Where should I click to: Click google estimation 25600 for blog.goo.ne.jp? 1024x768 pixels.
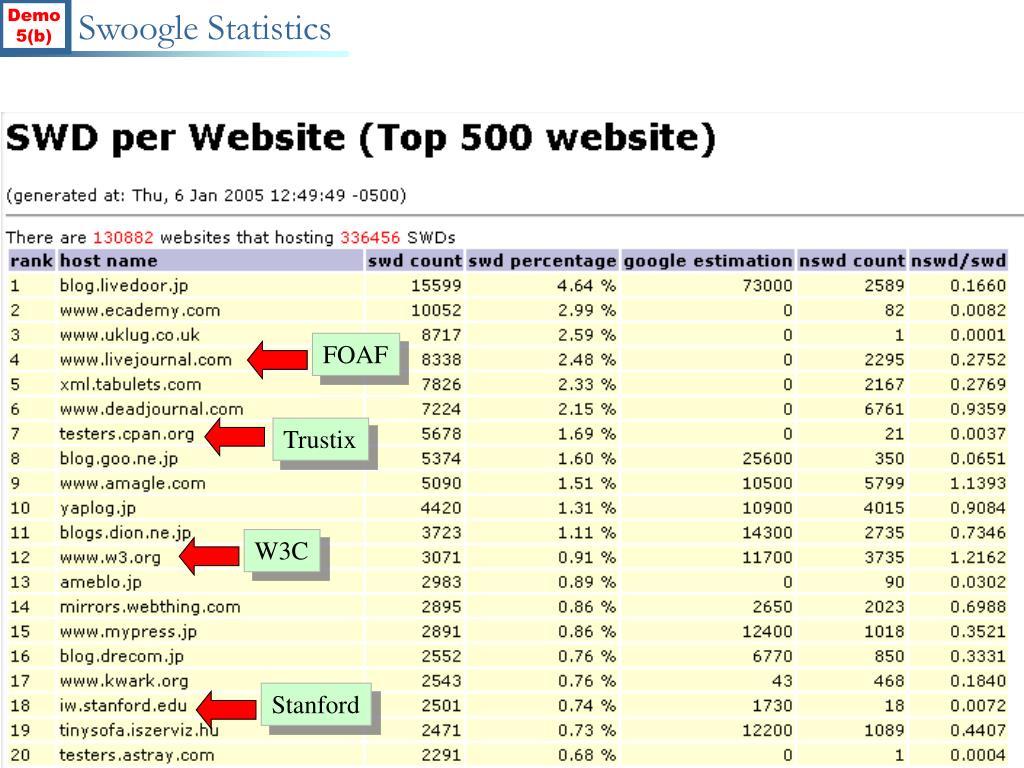pyautogui.click(x=767, y=458)
